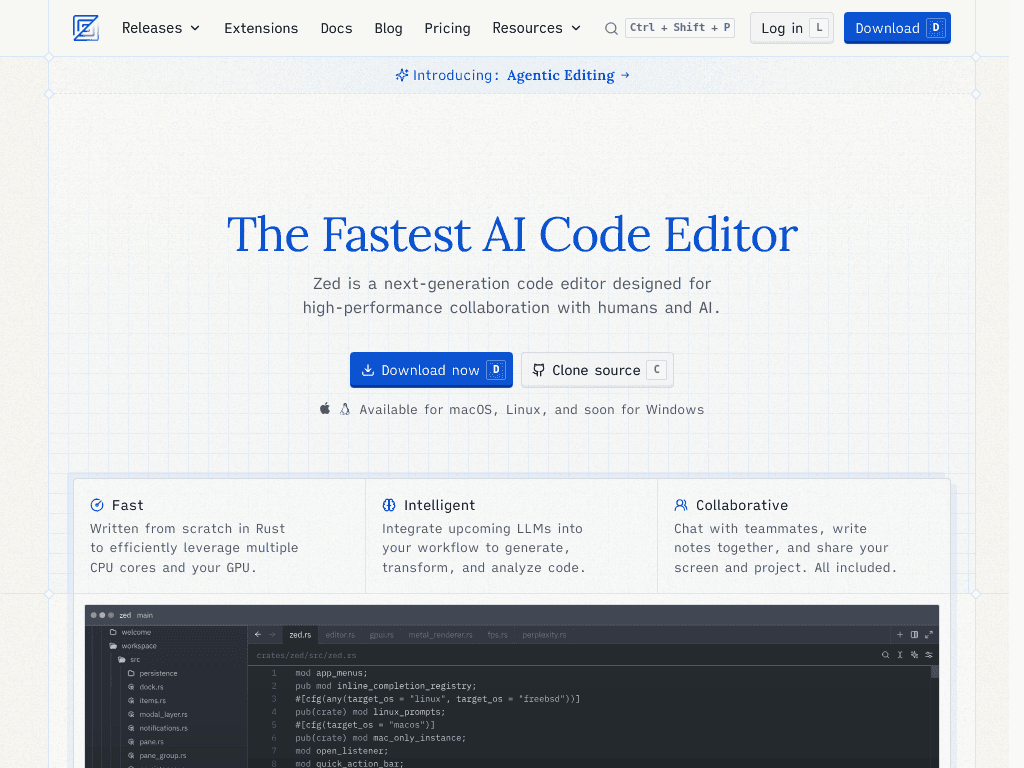
Task: Click the main branch label in editor titlebar
Action: 144,615
